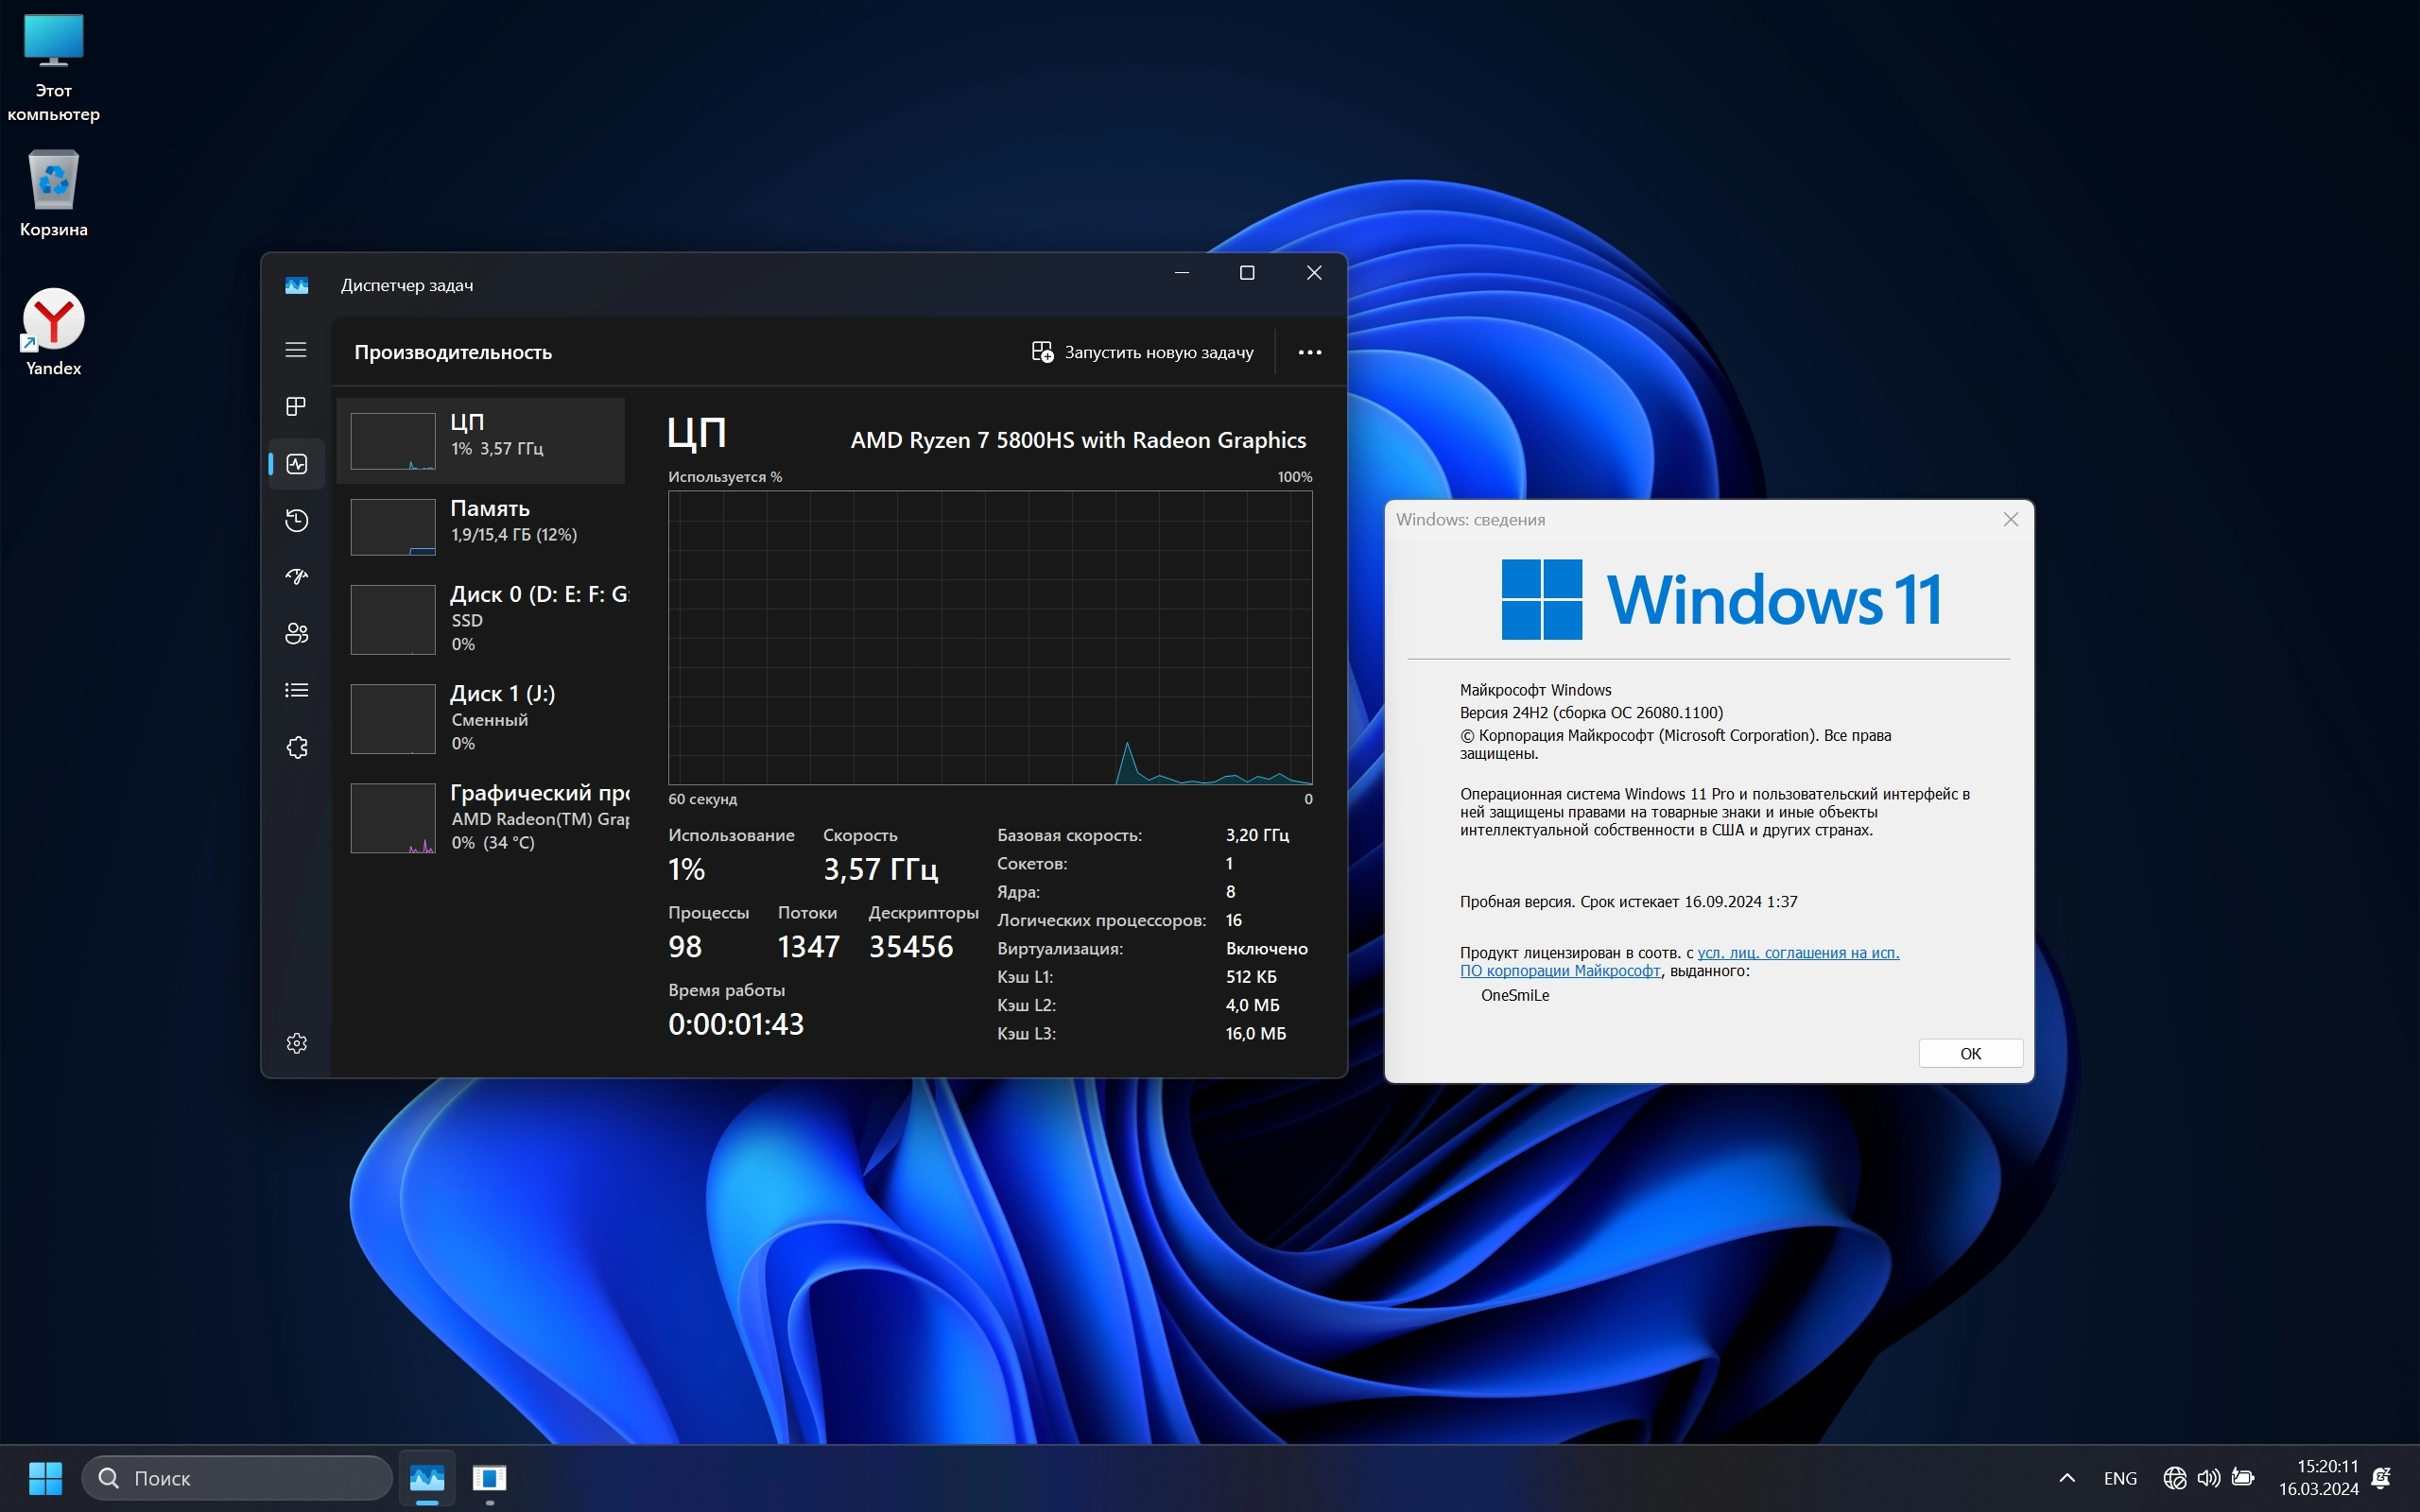The height and width of the screenshot is (1512, 2420).
Task: Expand the hamburger navigation menu
Action: (x=296, y=349)
